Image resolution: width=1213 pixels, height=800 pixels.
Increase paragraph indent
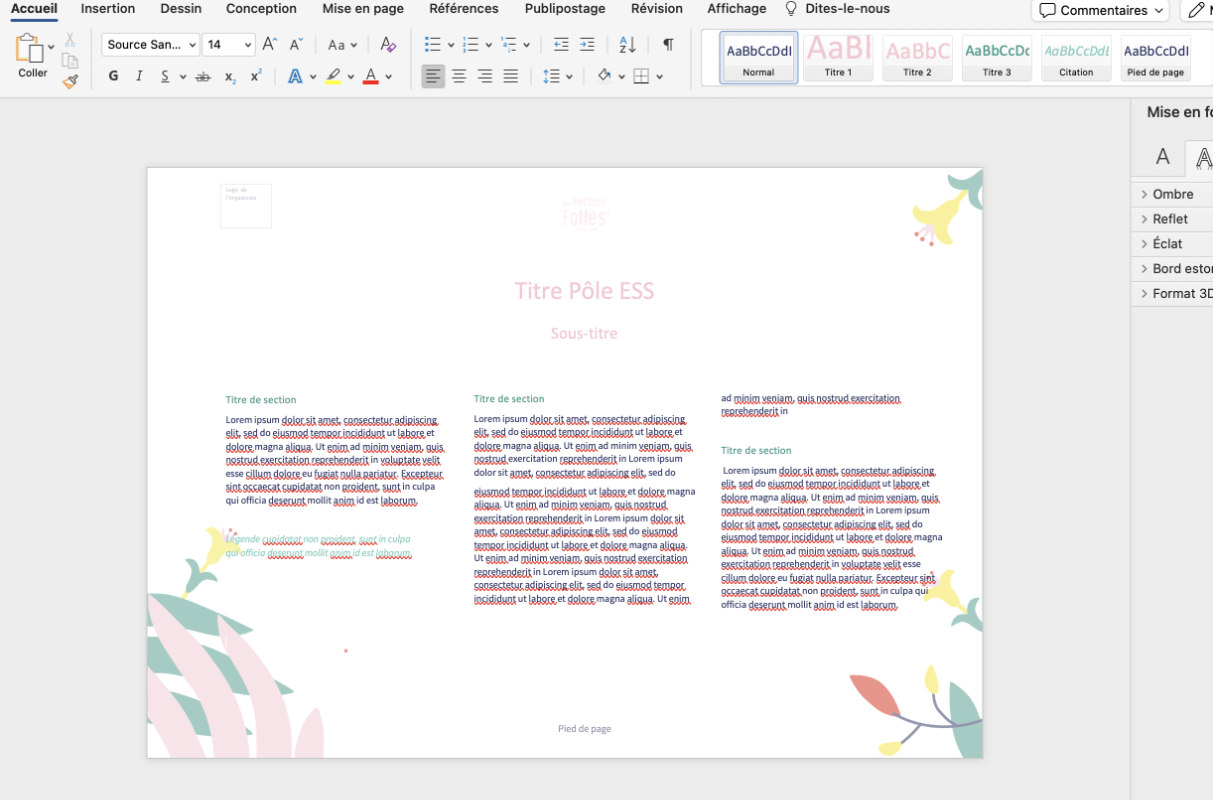(x=587, y=45)
